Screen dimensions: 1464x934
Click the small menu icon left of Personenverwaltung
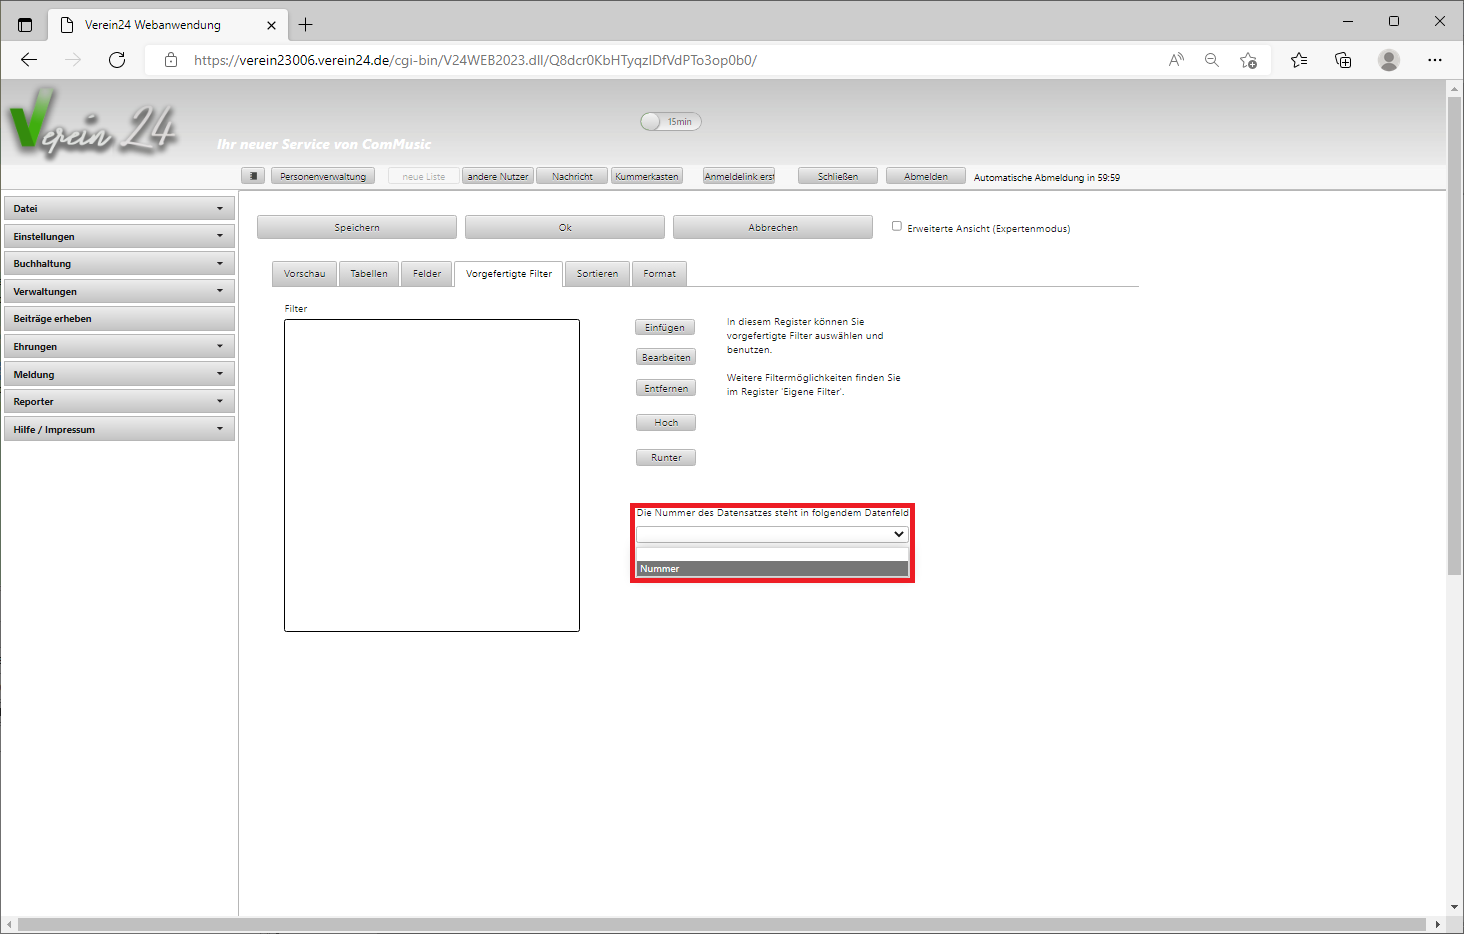(x=253, y=176)
